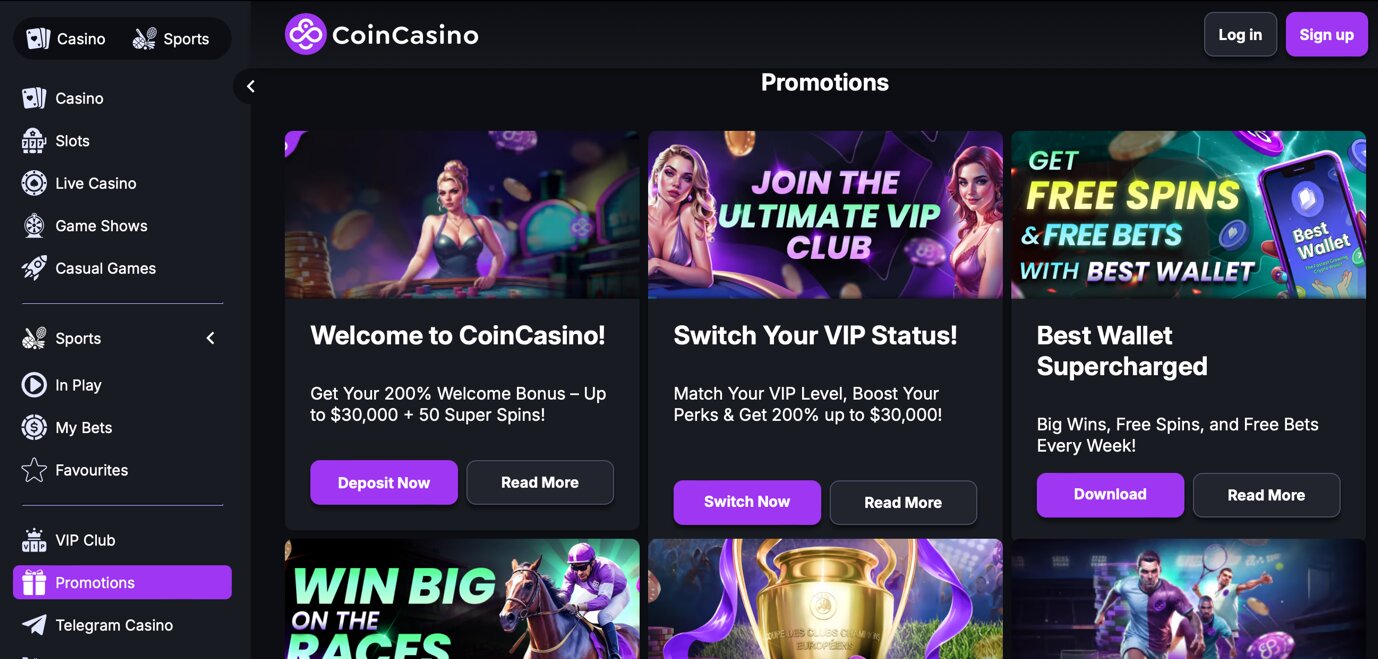The width and height of the screenshot is (1378, 659).
Task: Click the Favourites star icon
Action: click(x=33, y=470)
